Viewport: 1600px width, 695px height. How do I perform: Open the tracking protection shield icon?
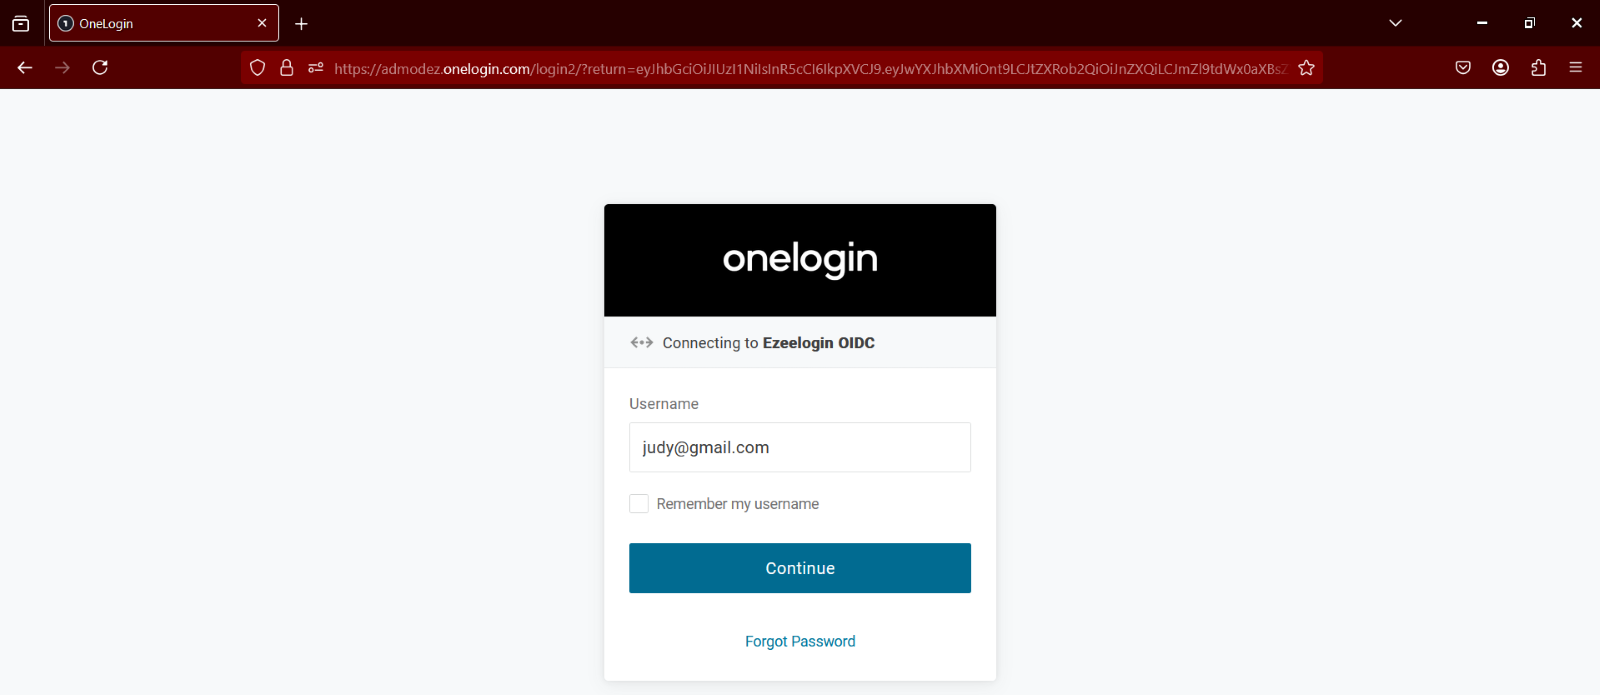tap(258, 68)
